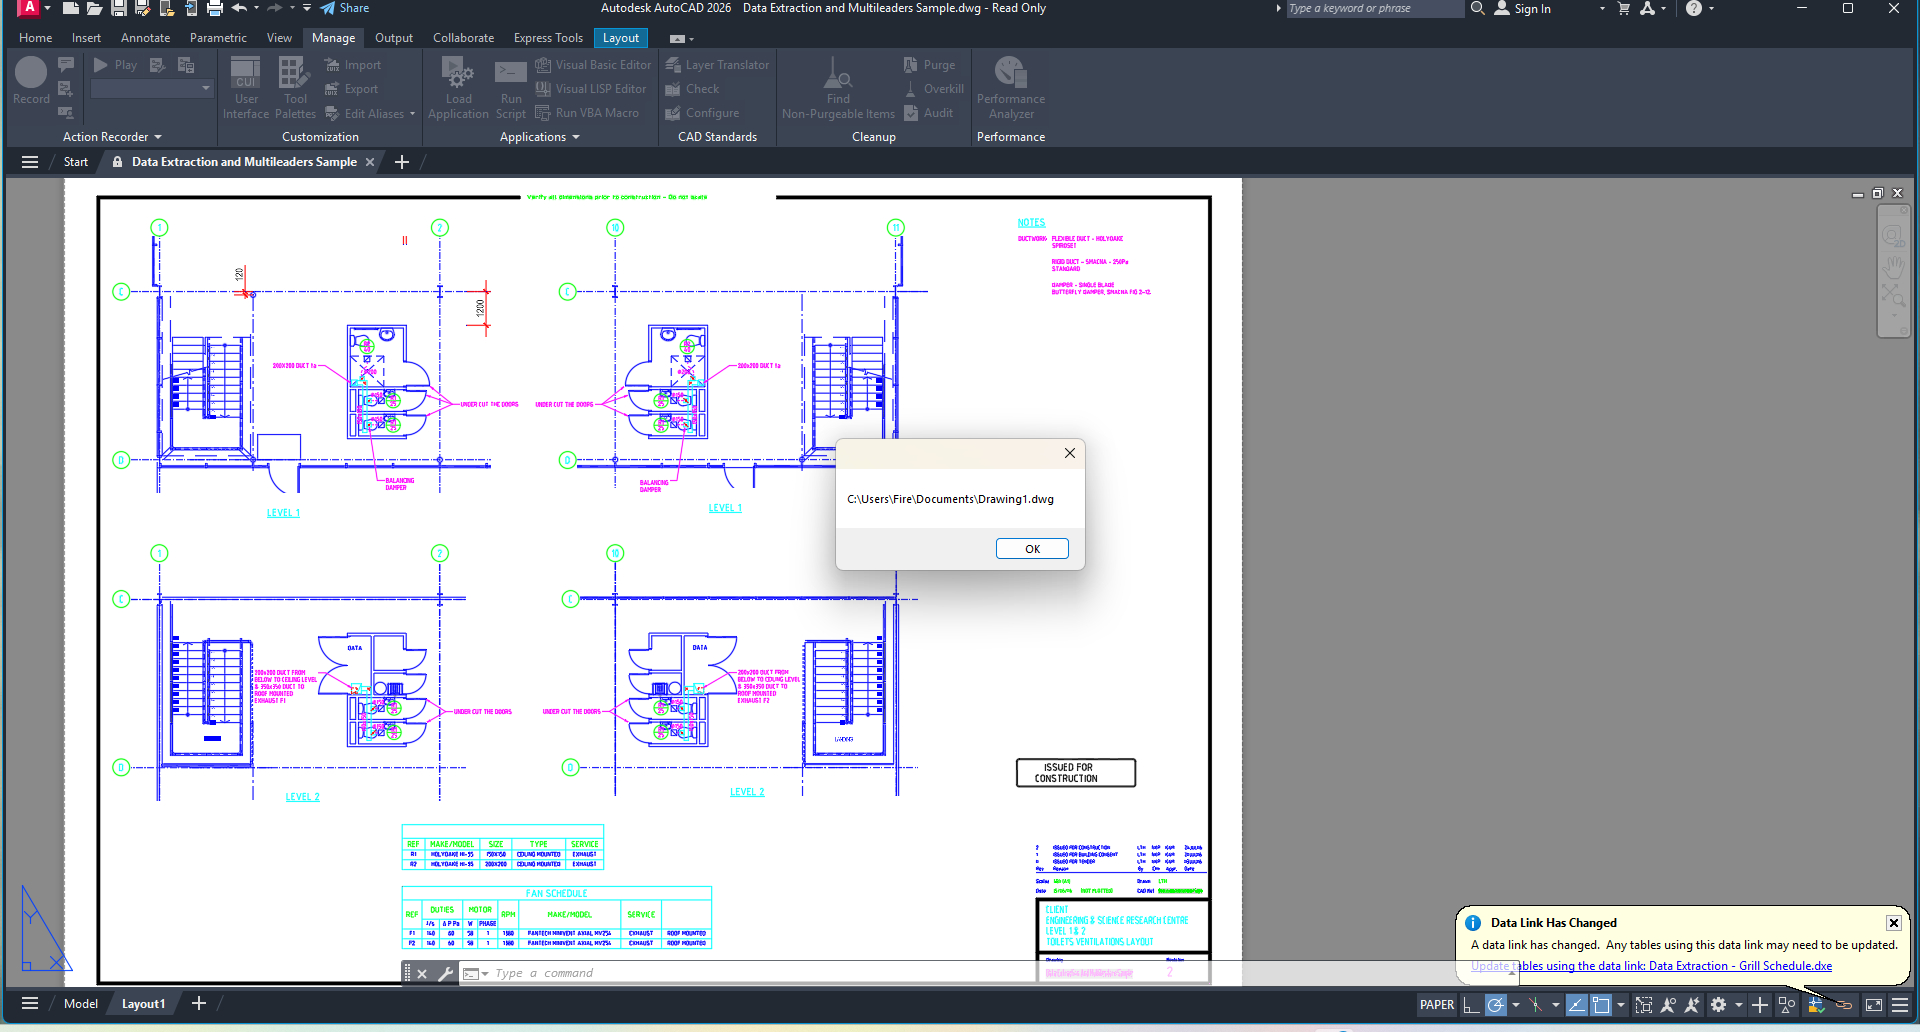The image size is (1920, 1032).
Task: Run the Overkill cleanup tool
Action: 933,89
